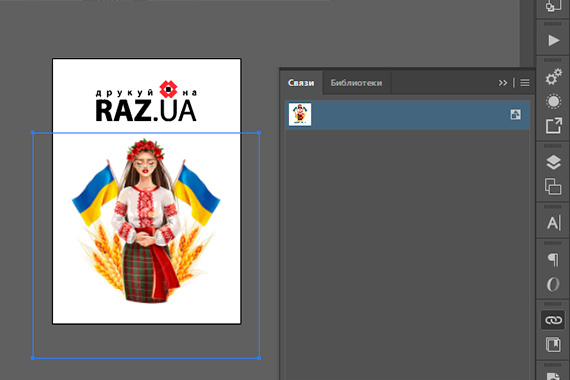Click the RAZ.UA logo on the artboard

pos(146,101)
